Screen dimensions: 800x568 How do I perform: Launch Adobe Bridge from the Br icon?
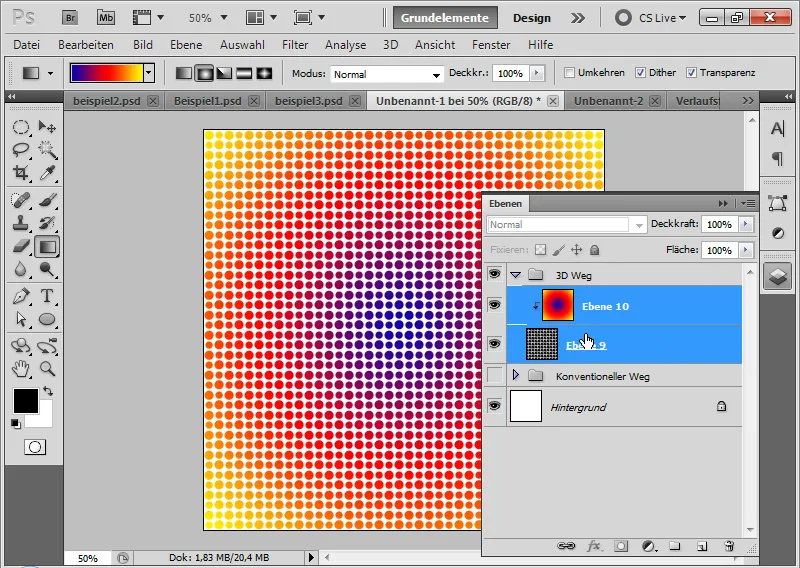[71, 18]
